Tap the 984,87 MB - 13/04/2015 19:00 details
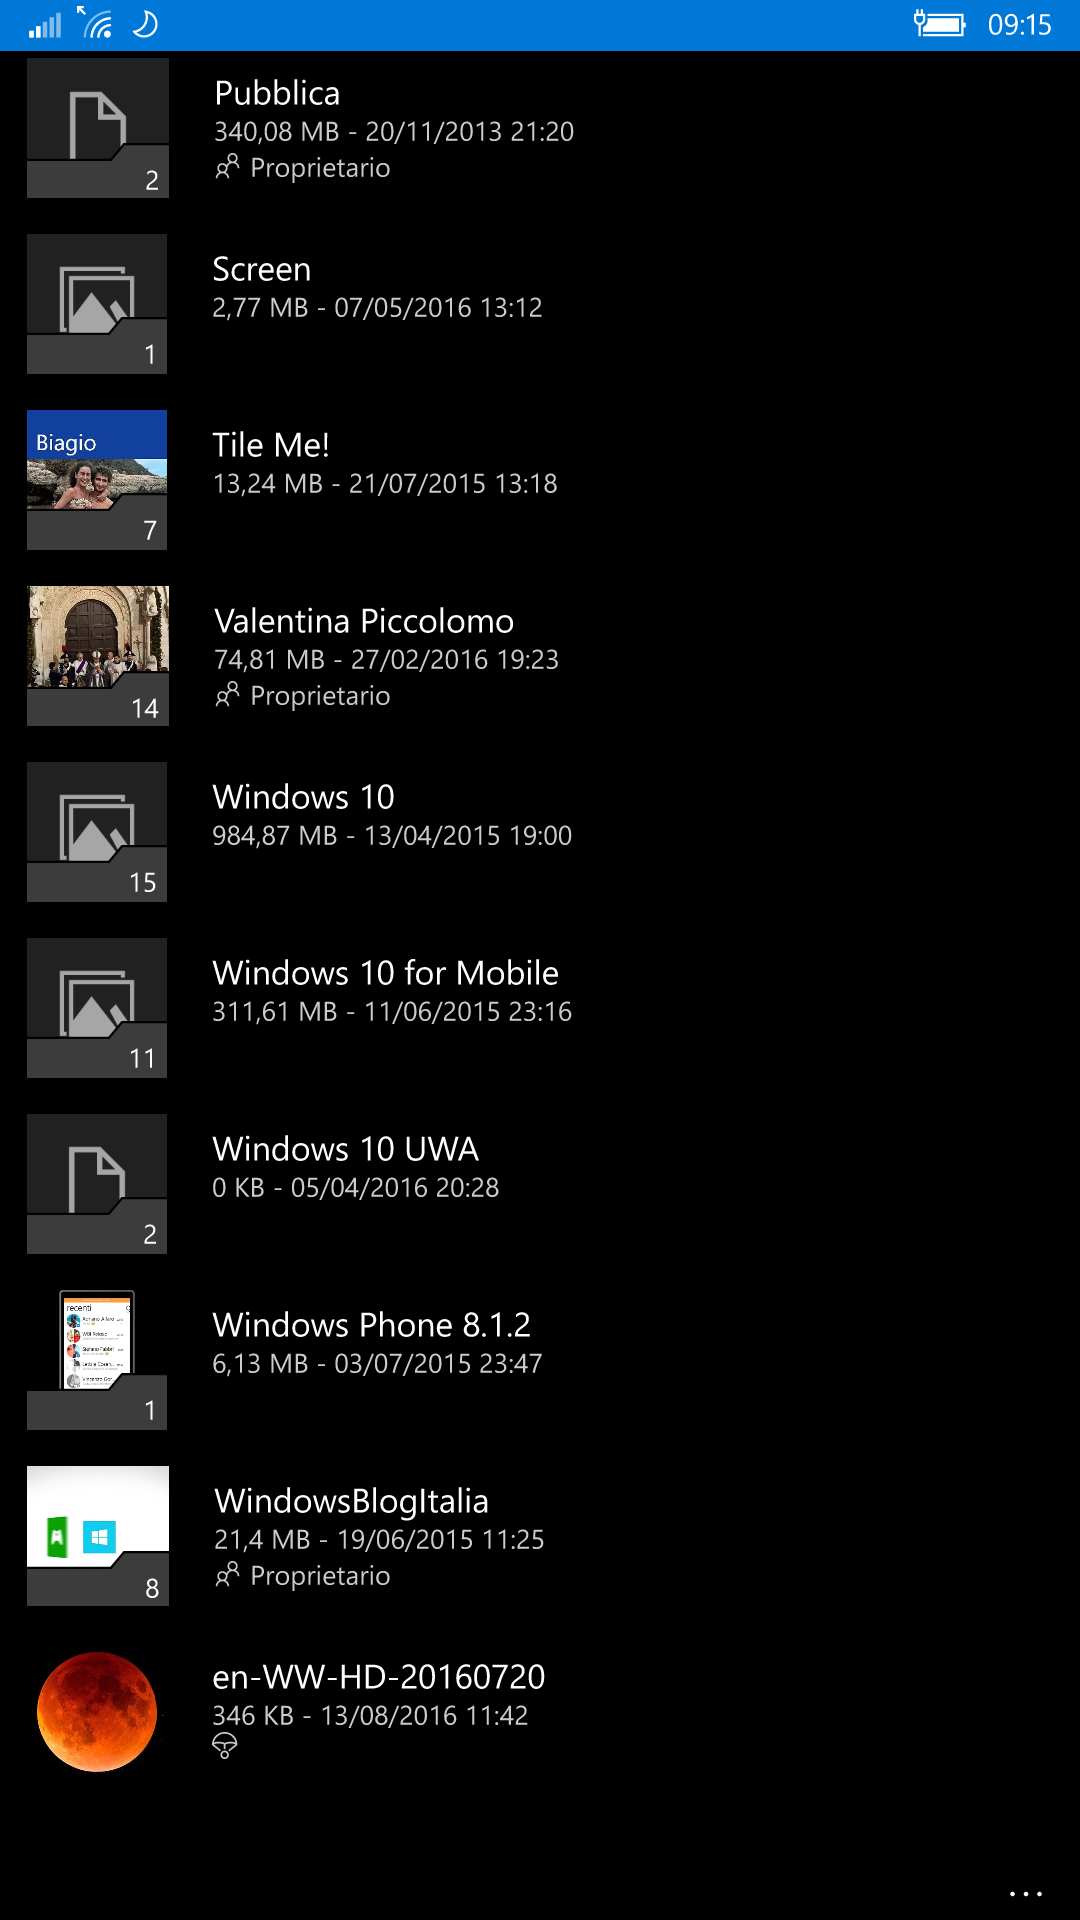 click(392, 836)
